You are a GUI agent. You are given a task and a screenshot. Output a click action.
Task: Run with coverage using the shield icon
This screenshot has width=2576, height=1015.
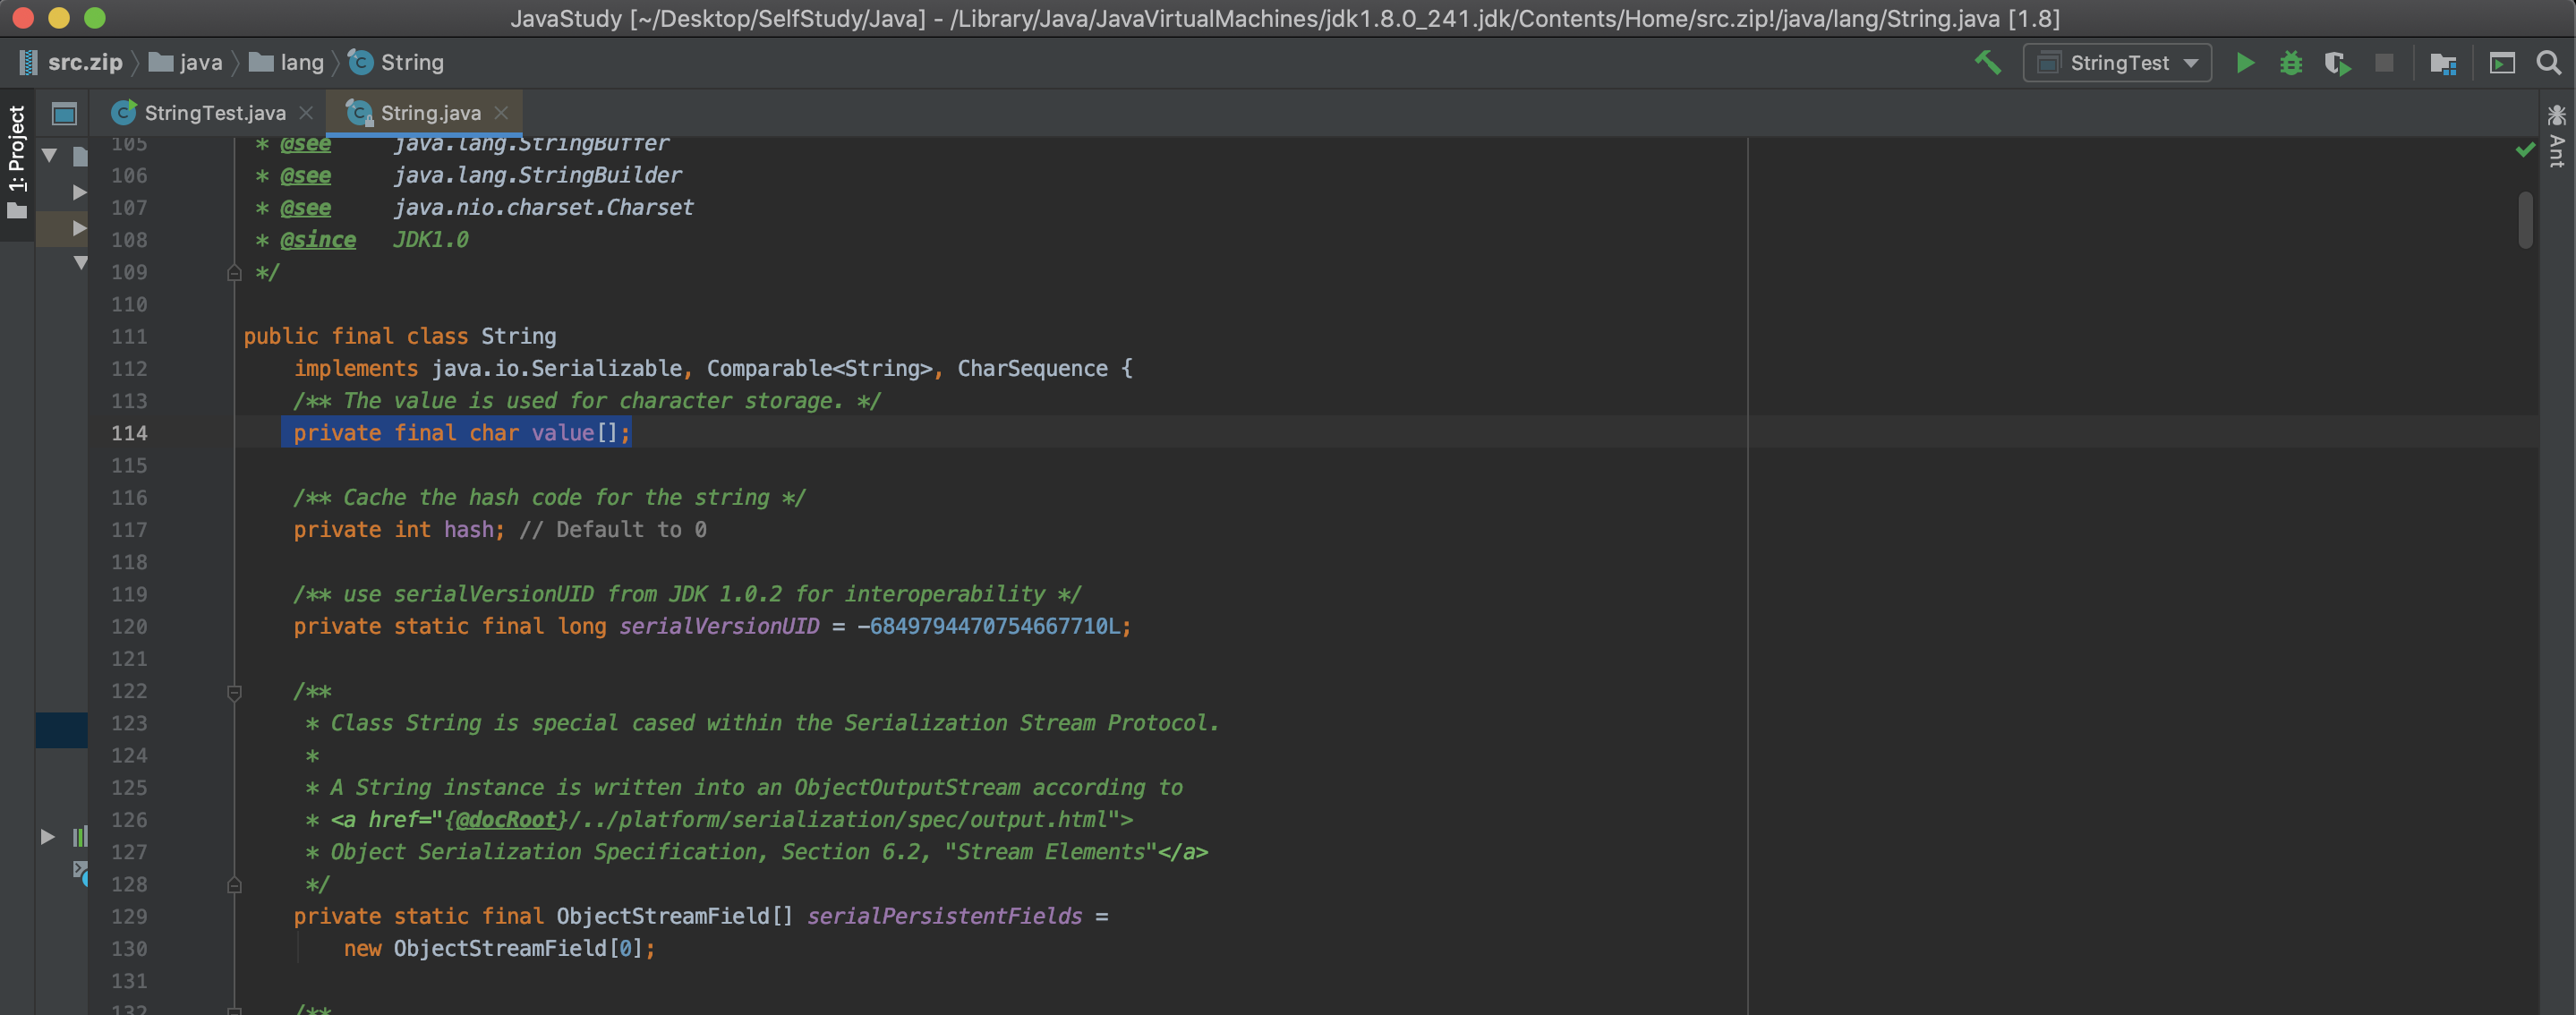coord(2337,63)
